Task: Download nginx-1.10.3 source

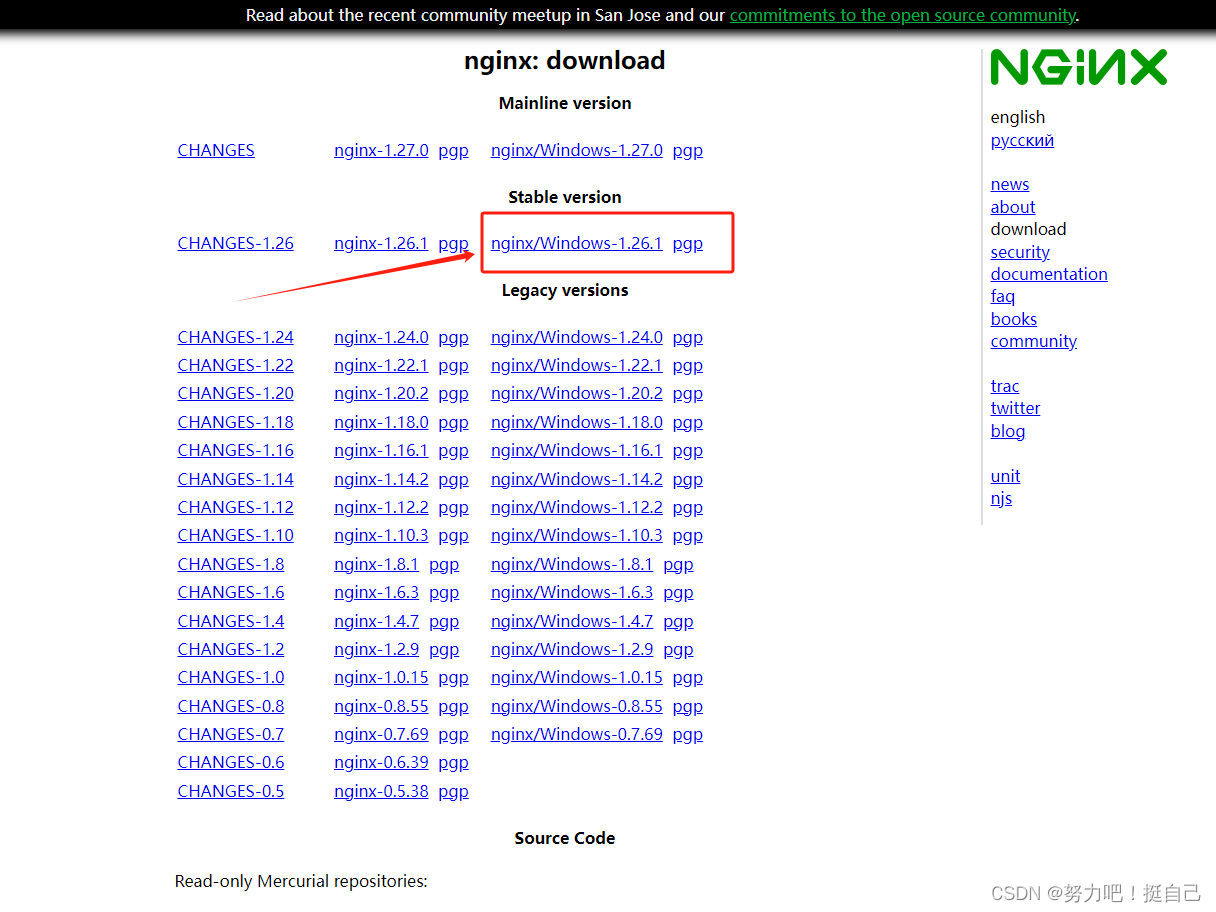Action: (381, 535)
